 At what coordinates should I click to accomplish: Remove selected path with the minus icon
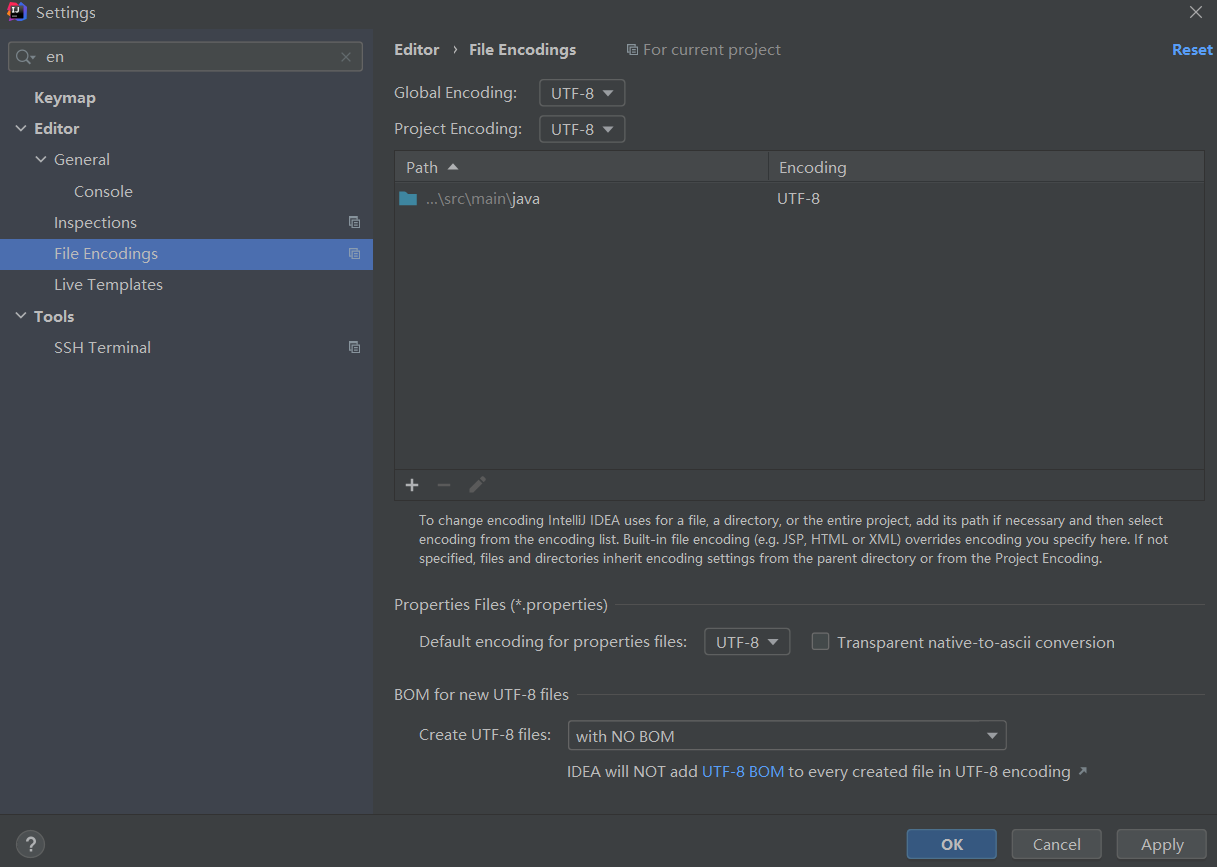pos(444,485)
